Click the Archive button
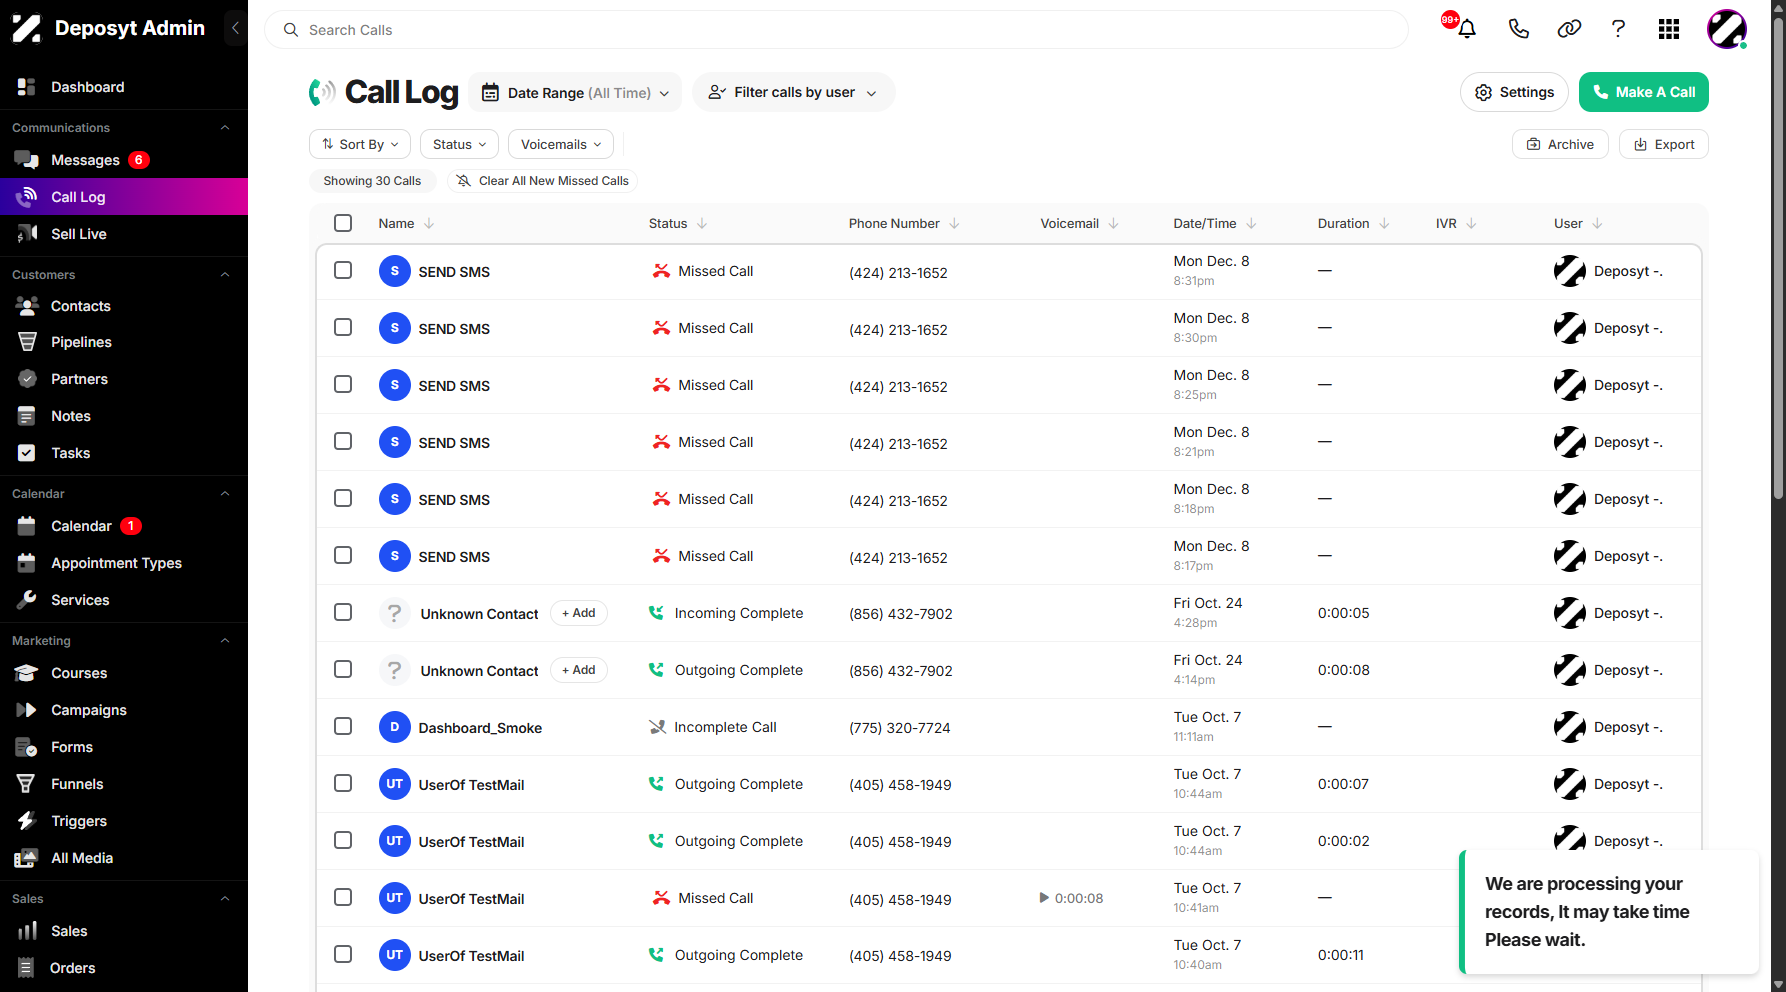Image resolution: width=1786 pixels, height=992 pixels. tap(1560, 144)
